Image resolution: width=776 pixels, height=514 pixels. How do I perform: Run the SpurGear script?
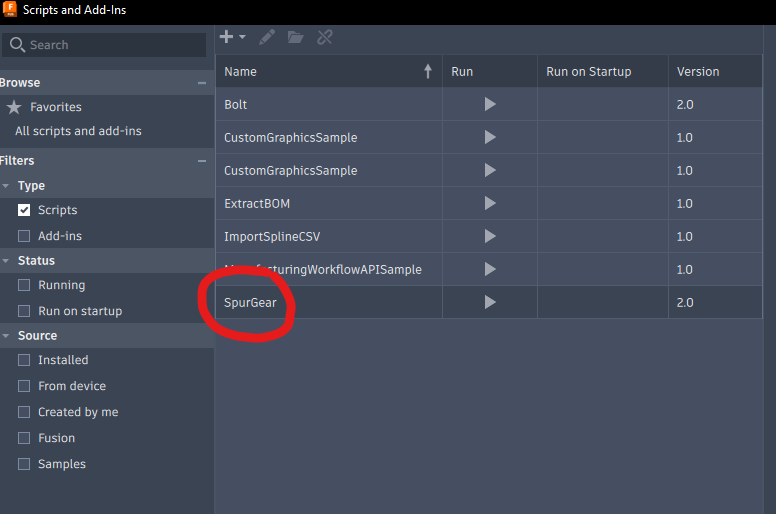tap(490, 302)
